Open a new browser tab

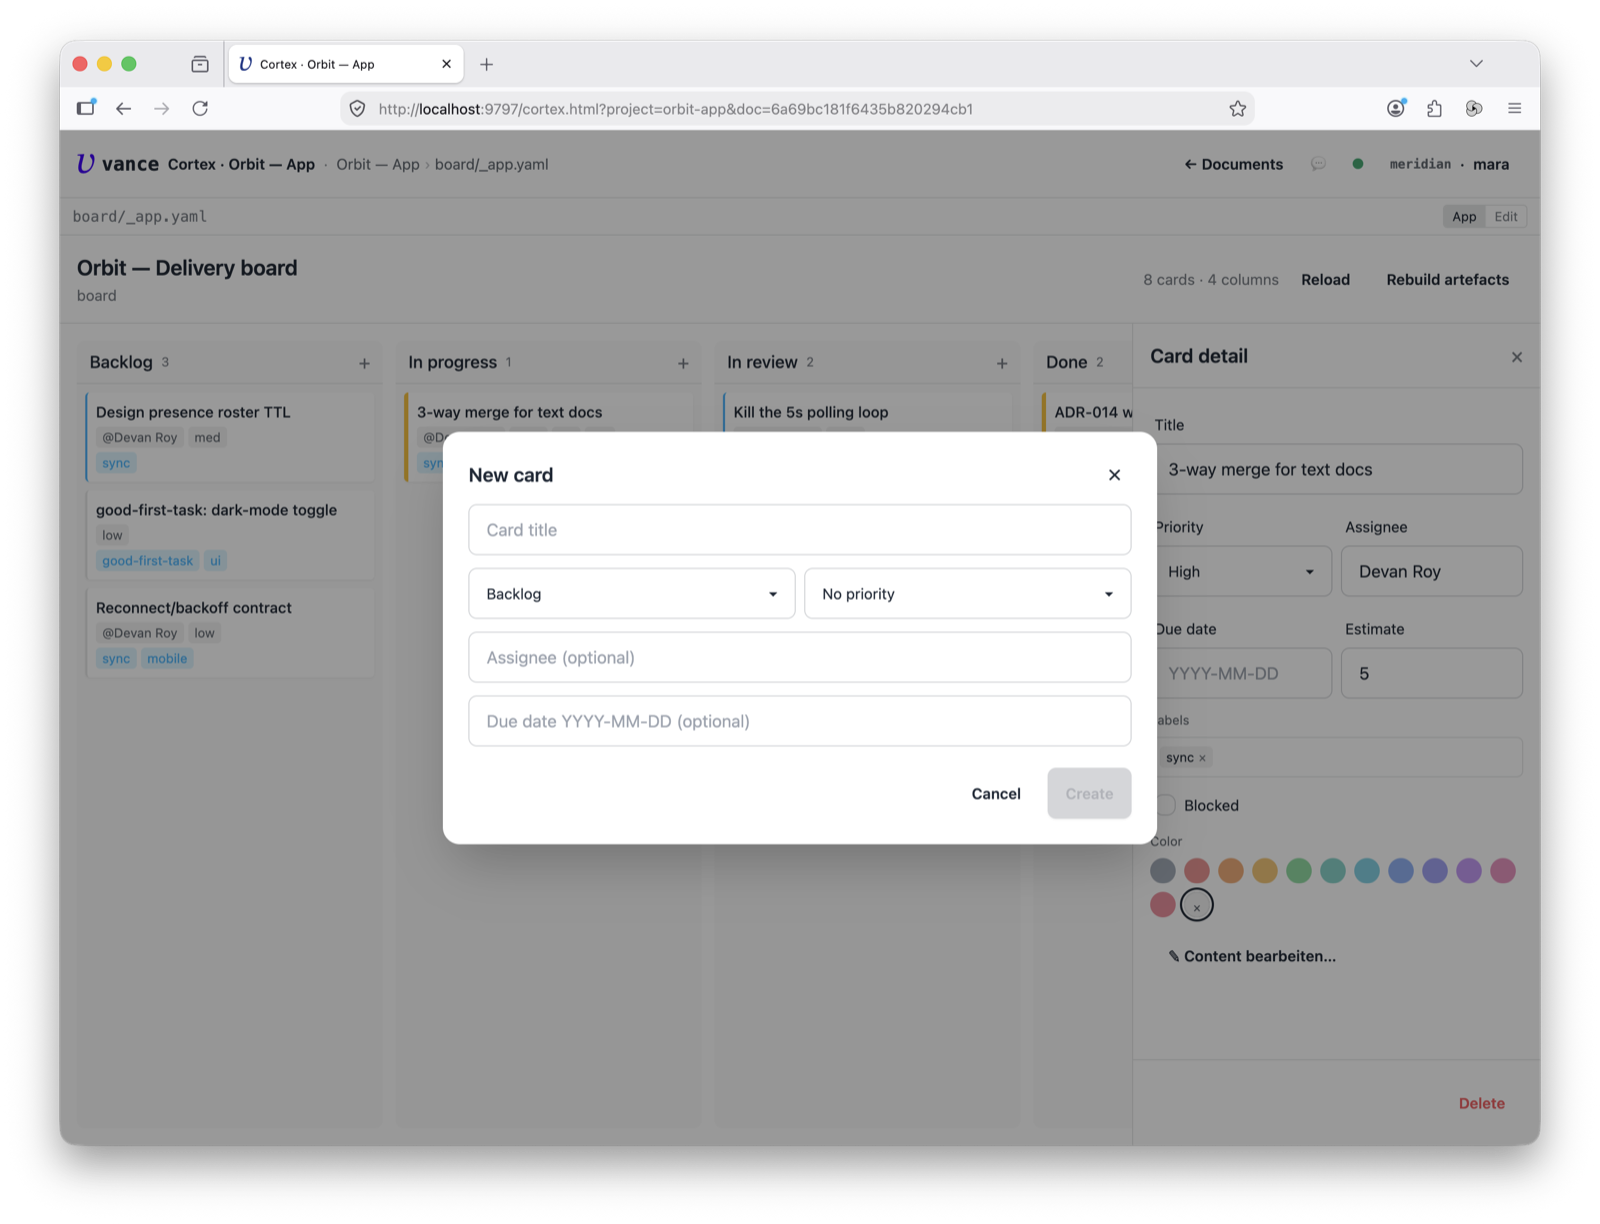486,64
